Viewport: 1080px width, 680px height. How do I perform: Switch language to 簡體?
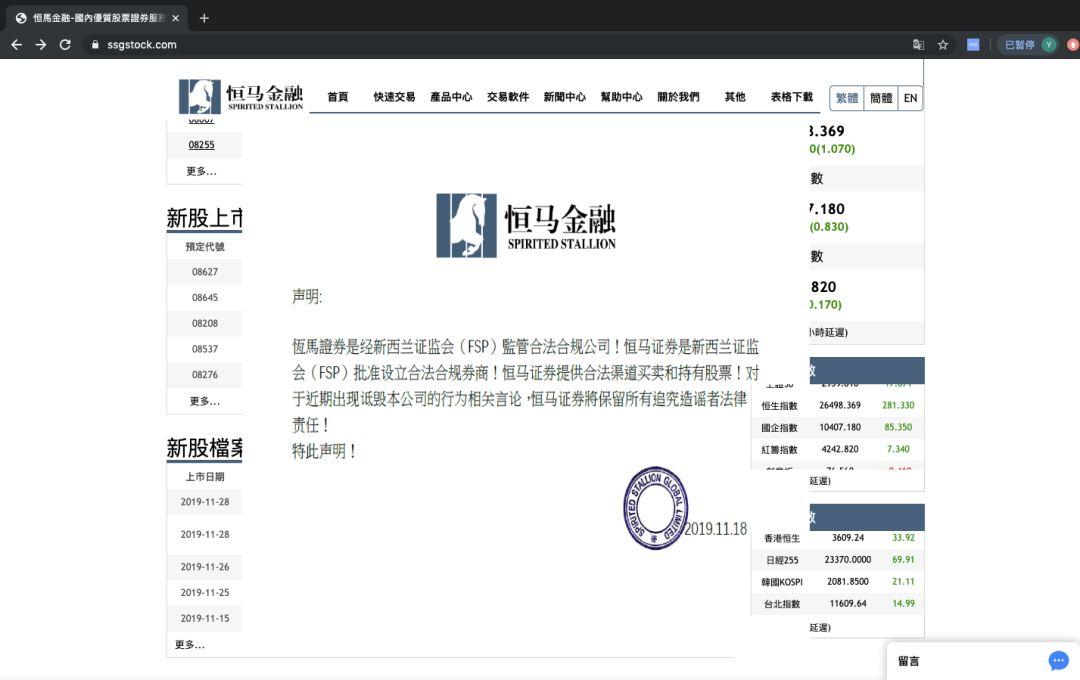(x=881, y=98)
